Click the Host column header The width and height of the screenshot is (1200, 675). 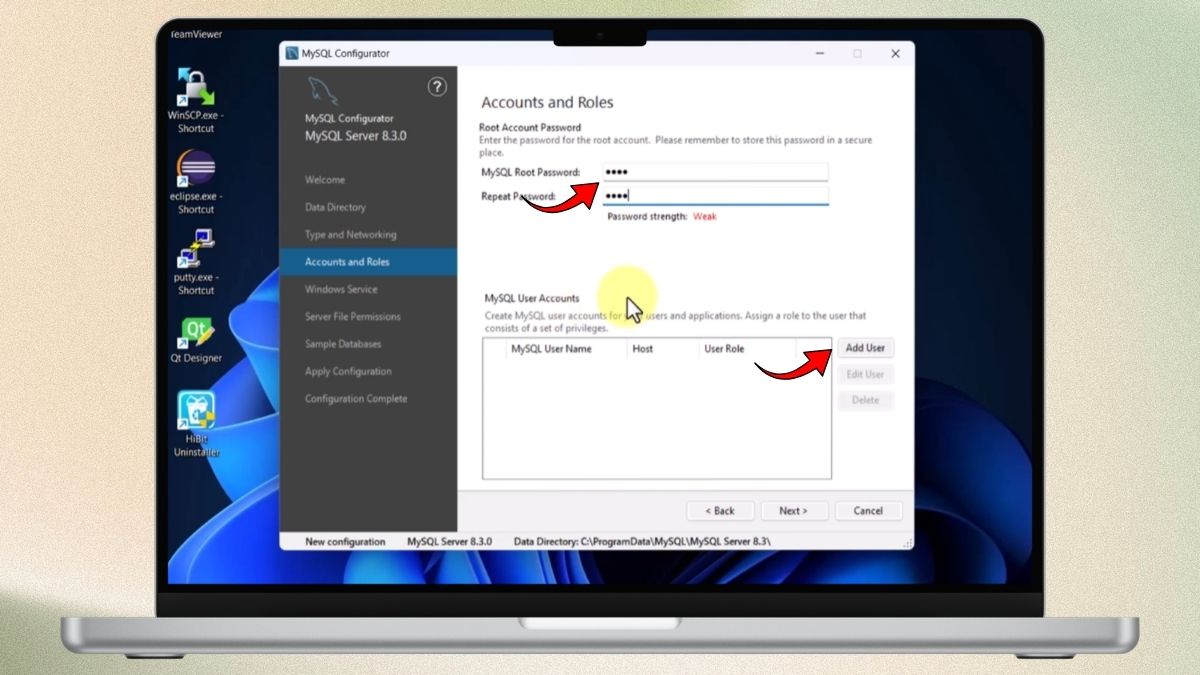click(x=663, y=349)
